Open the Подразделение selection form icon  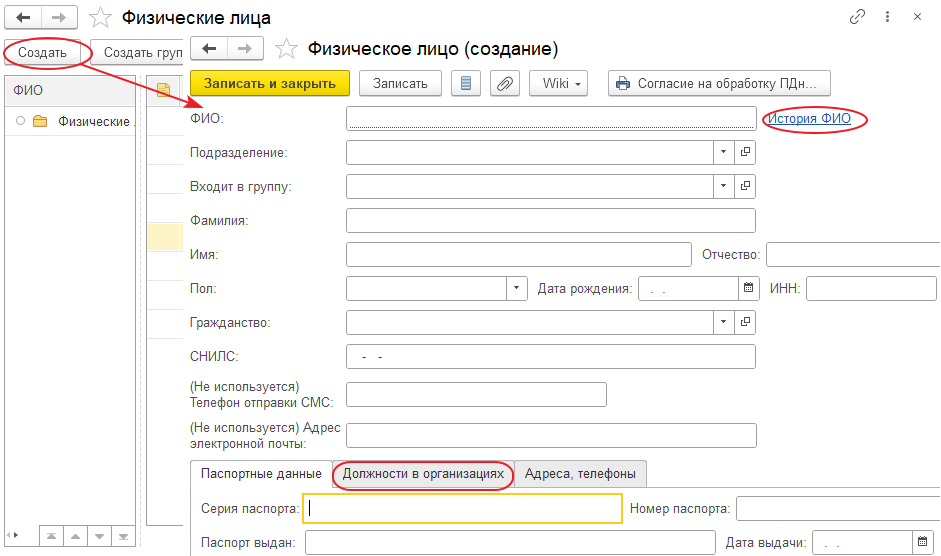point(745,153)
